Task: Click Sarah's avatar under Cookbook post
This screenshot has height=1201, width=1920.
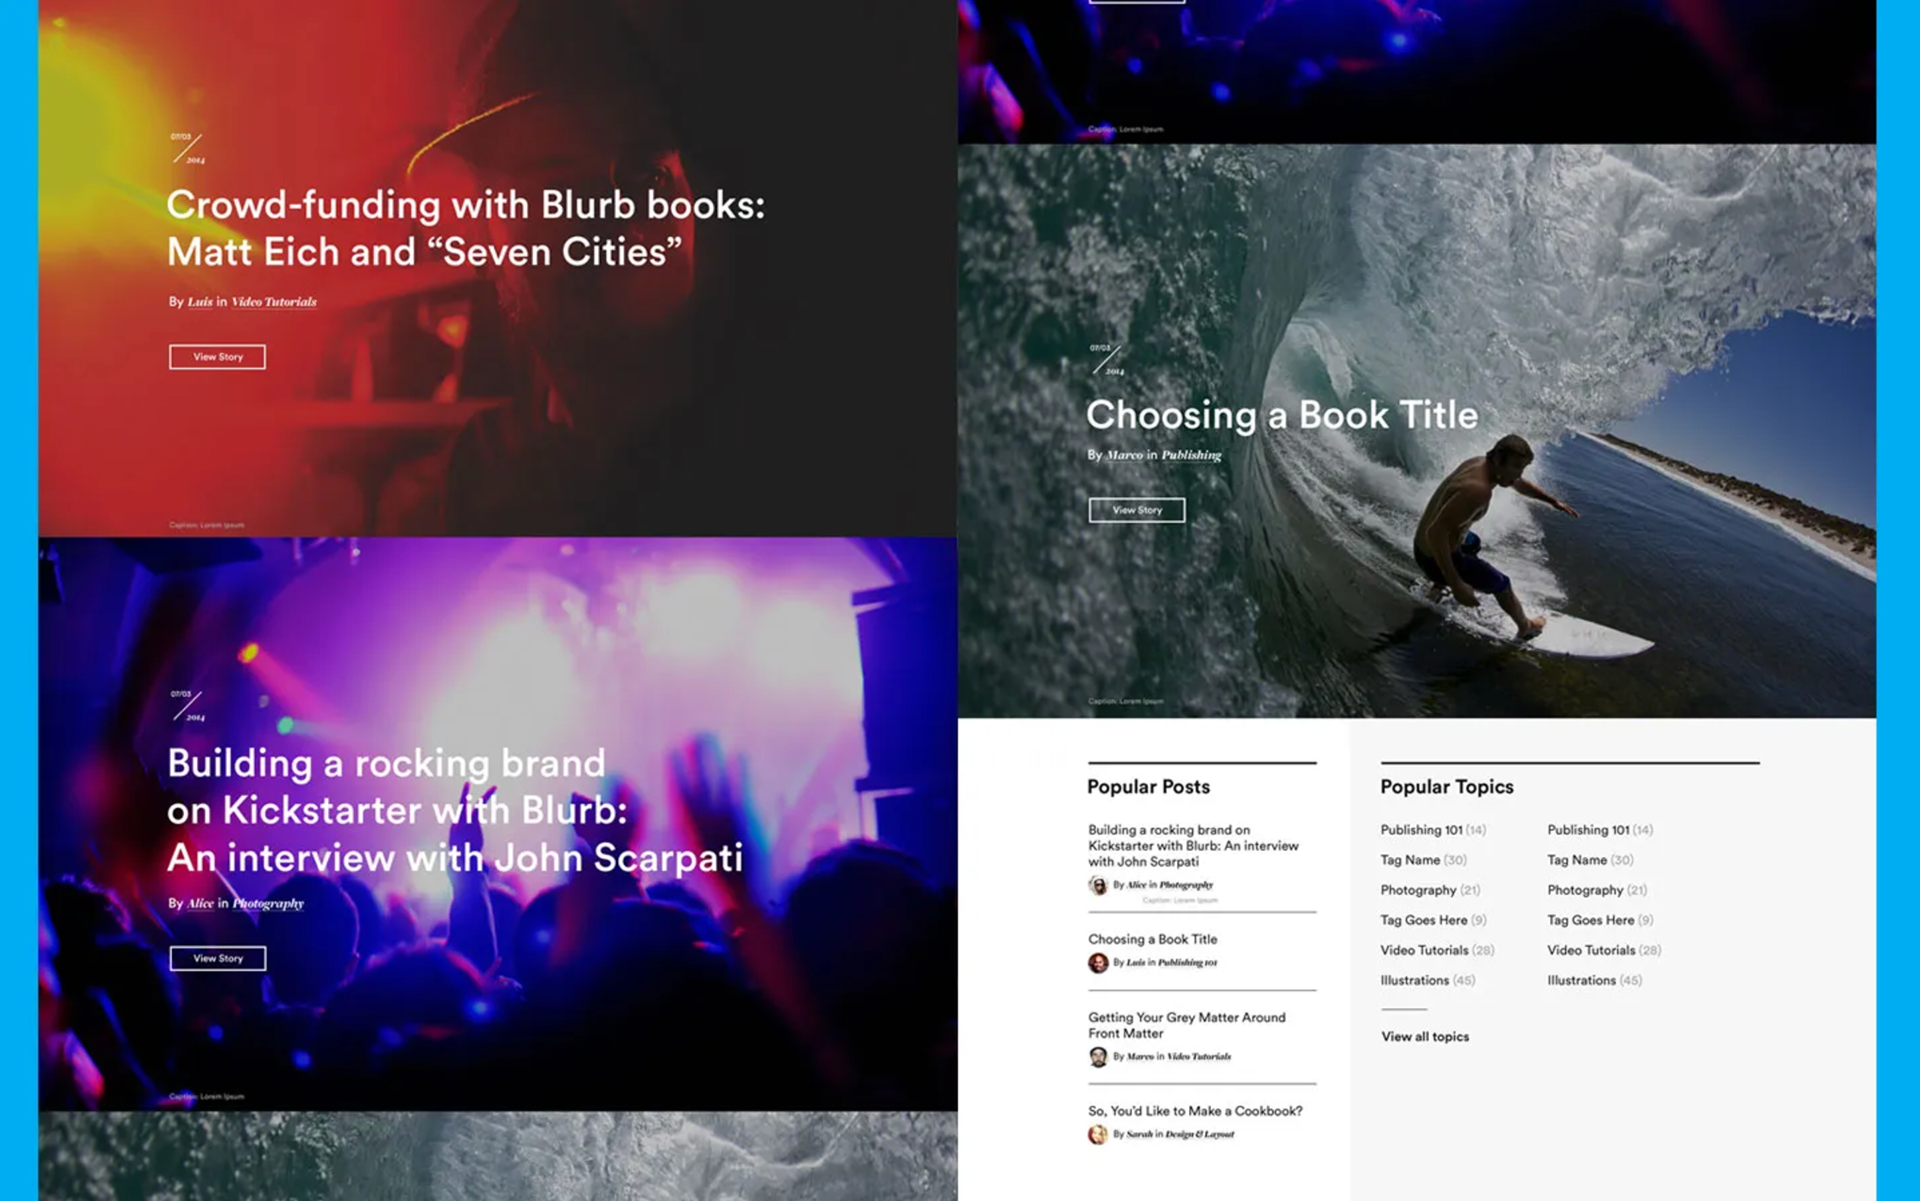Action: coord(1098,1134)
